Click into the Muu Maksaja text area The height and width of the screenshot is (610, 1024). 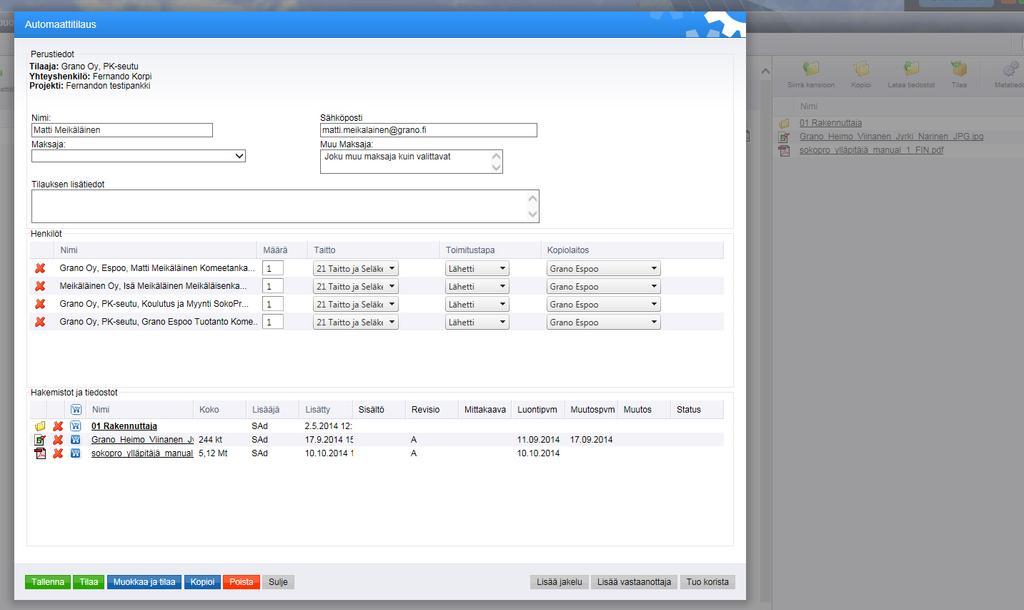click(411, 161)
